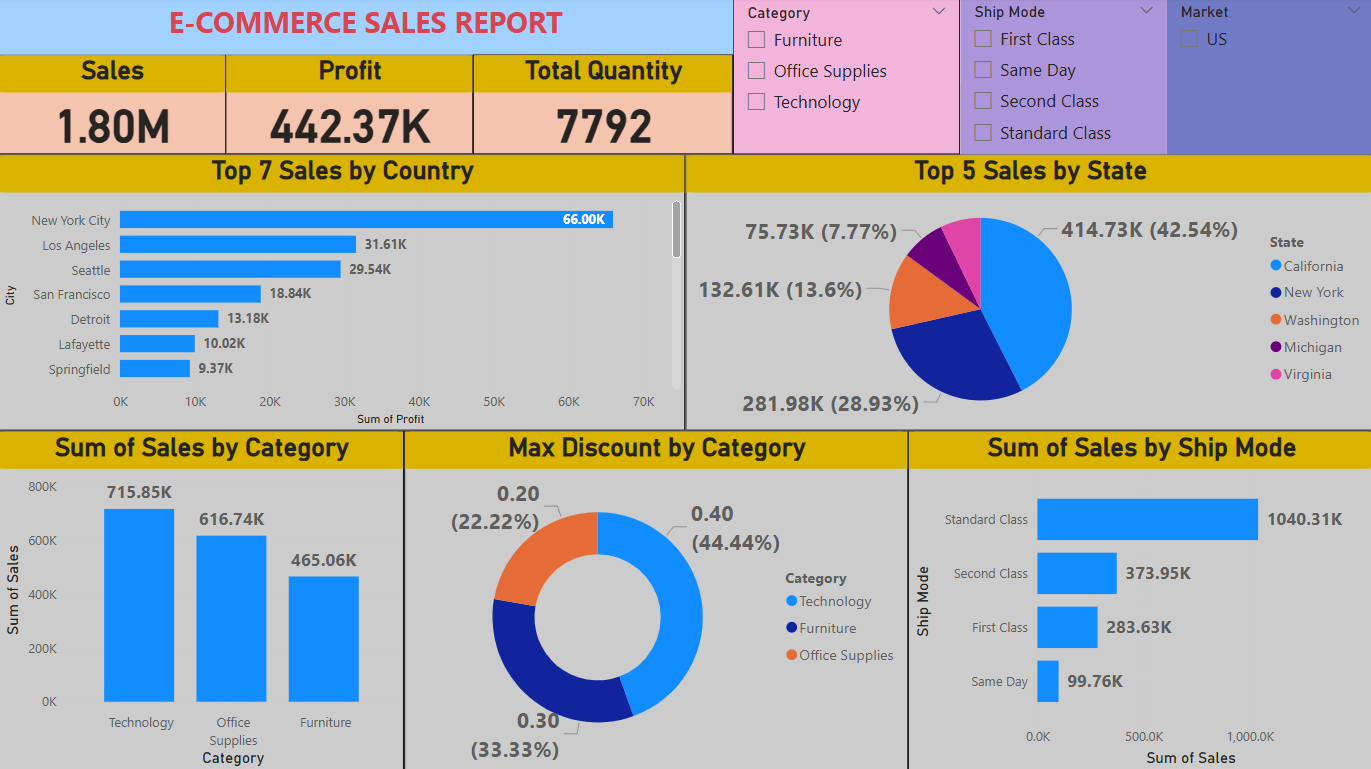
Task: Tick the US checkbox in Market slicer
Action: (x=1189, y=39)
